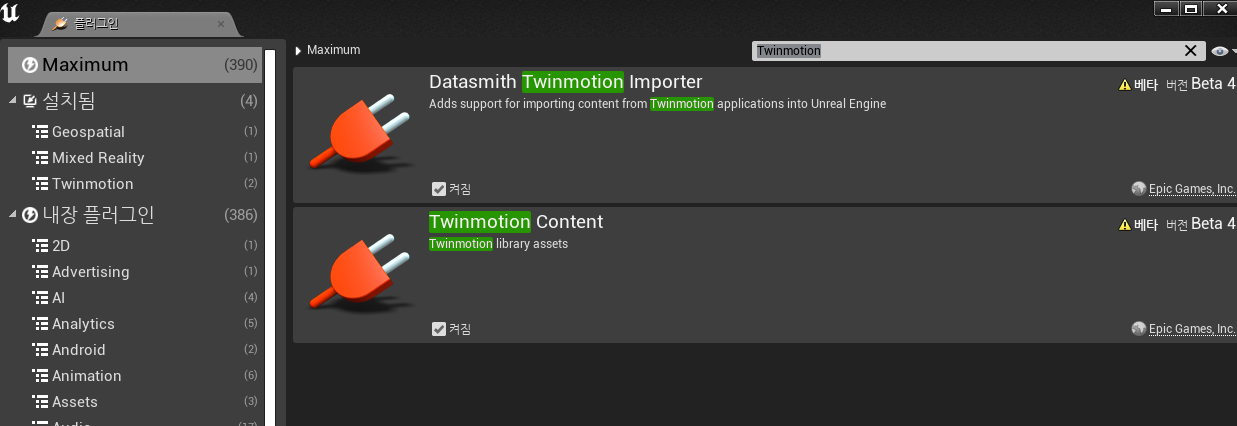Screen dimensions: 1237x426
Task: Click the Advertising category list icon
Action: (40, 272)
